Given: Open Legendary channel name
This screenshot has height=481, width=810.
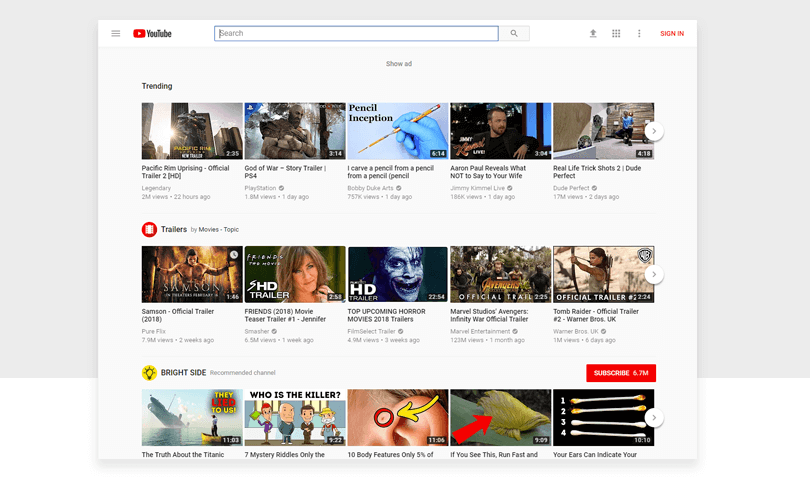Looking at the screenshot, I should click(x=156, y=188).
